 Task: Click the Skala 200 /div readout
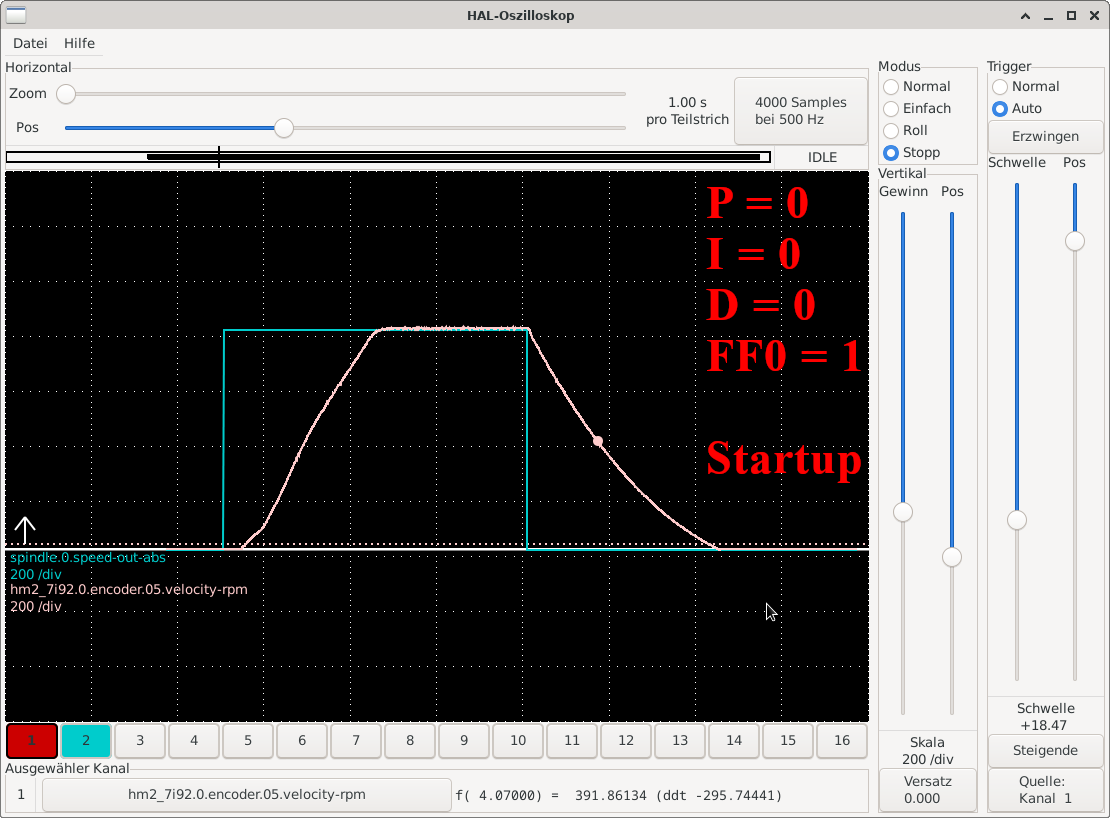(x=927, y=751)
